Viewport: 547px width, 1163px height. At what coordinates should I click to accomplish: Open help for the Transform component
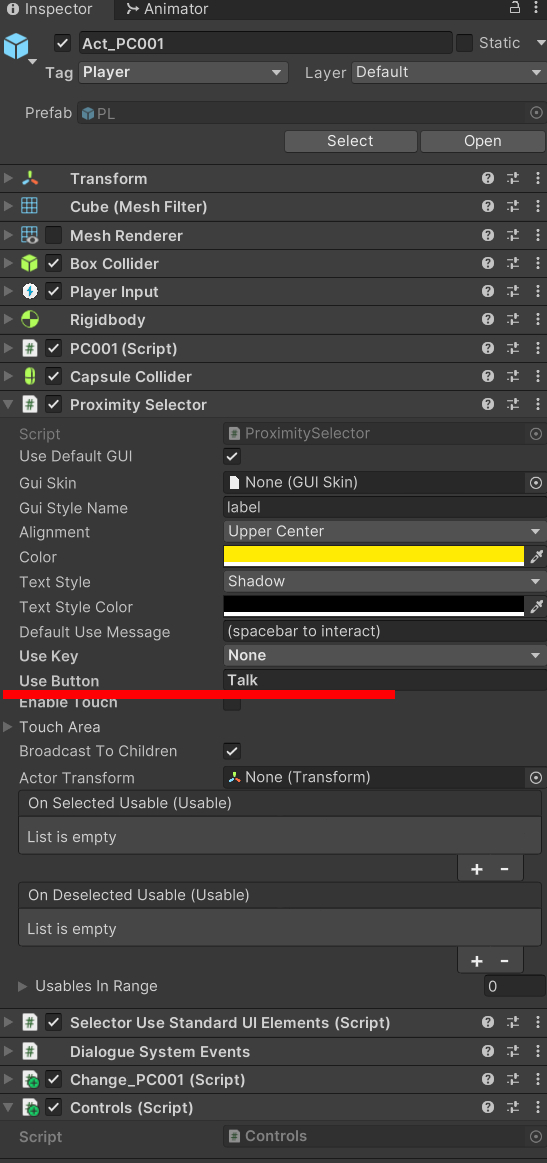[488, 178]
